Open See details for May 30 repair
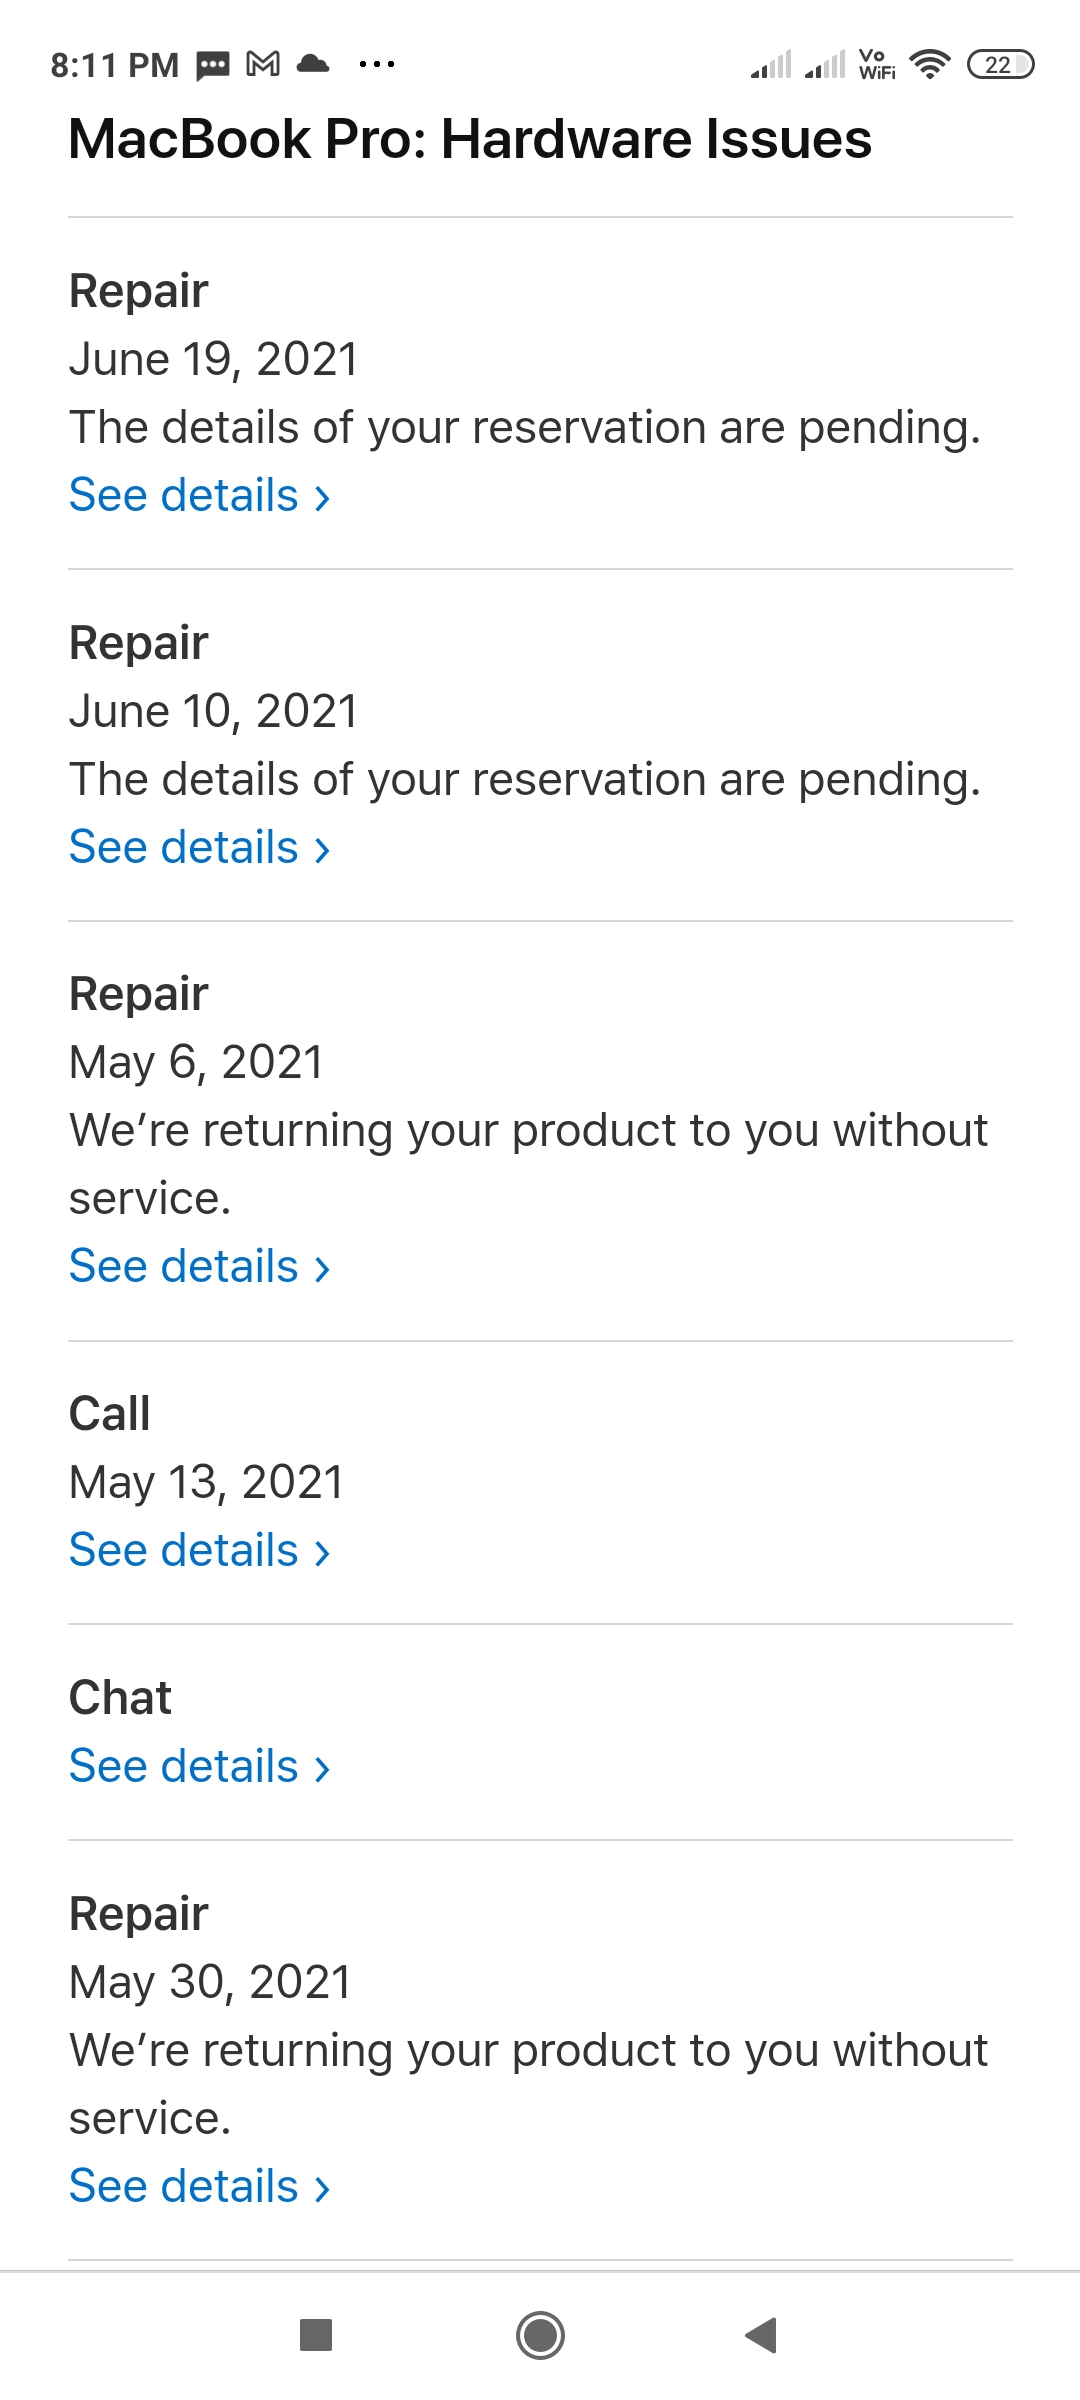This screenshot has width=1080, height=2400. click(199, 2186)
